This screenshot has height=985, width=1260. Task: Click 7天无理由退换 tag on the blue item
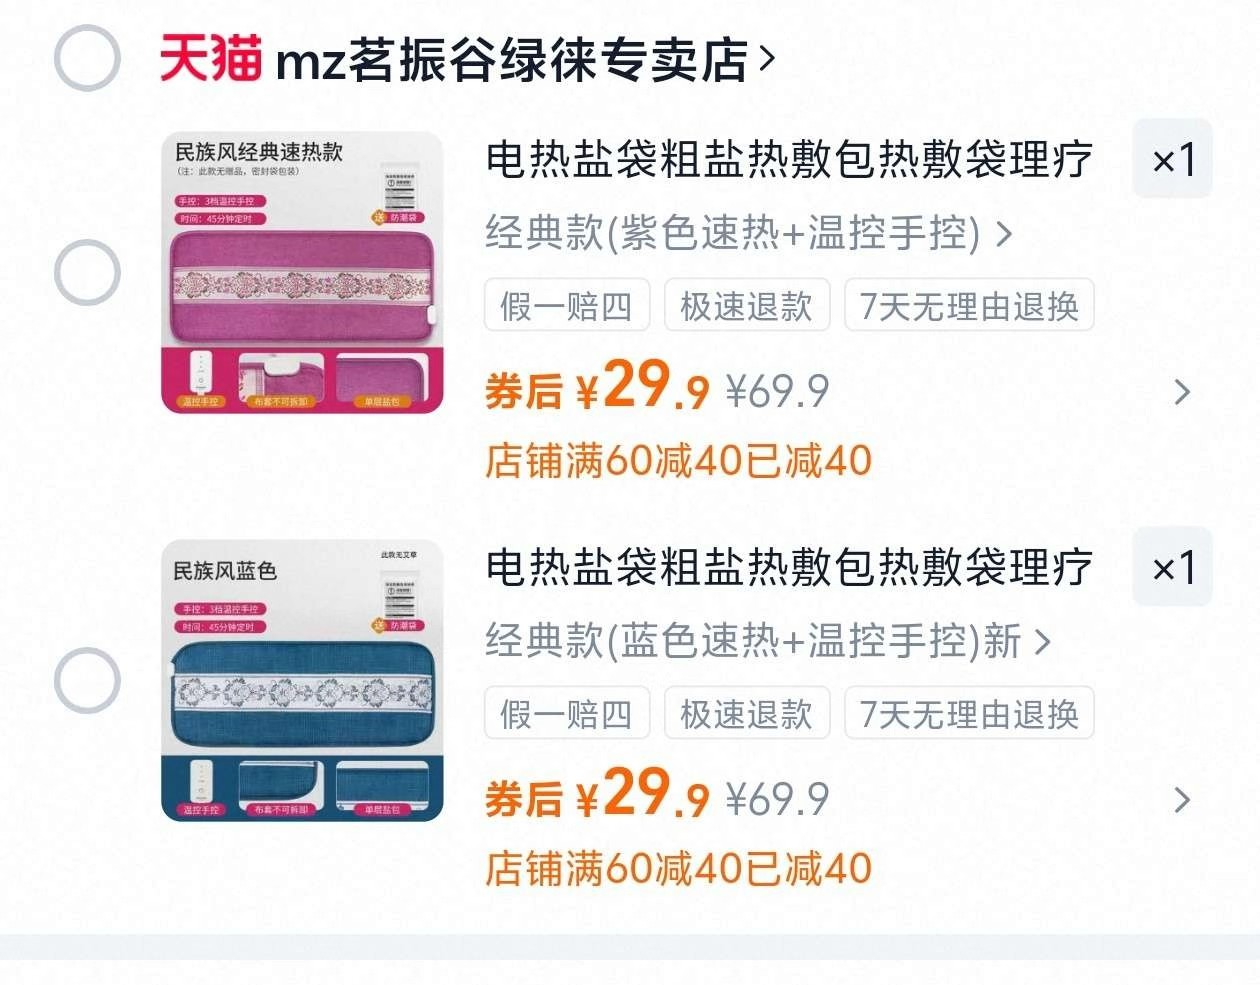(x=969, y=713)
